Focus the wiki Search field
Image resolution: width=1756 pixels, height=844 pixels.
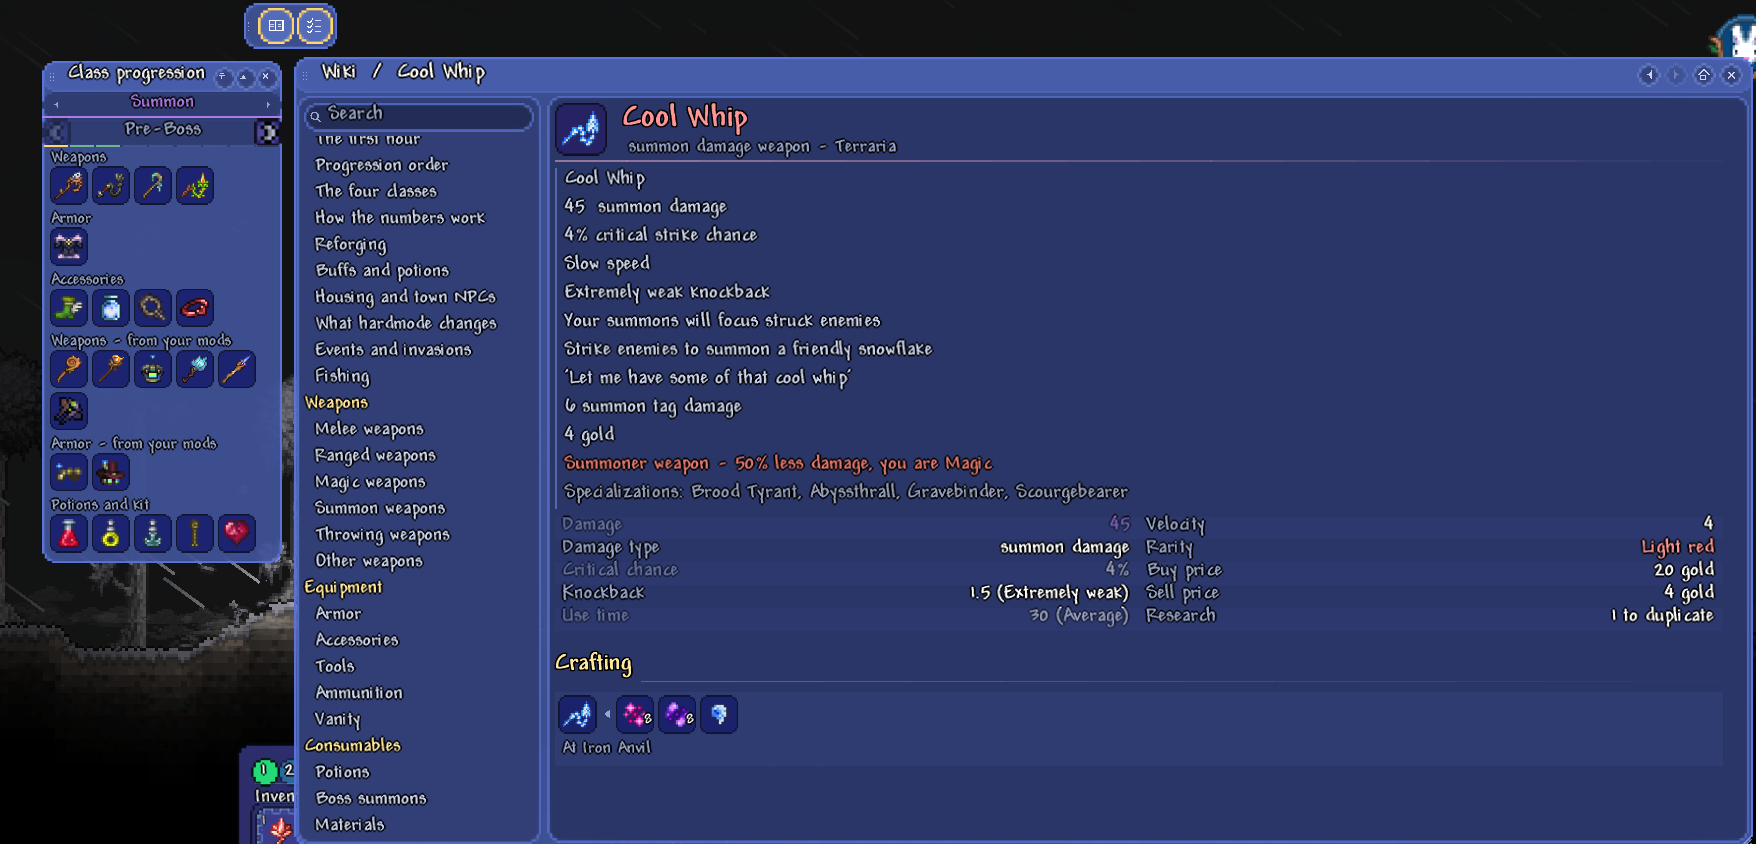419,115
